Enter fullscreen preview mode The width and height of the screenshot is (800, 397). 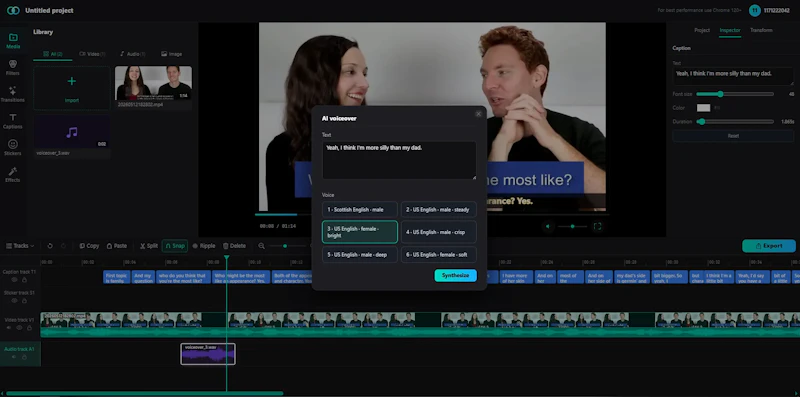pos(597,227)
